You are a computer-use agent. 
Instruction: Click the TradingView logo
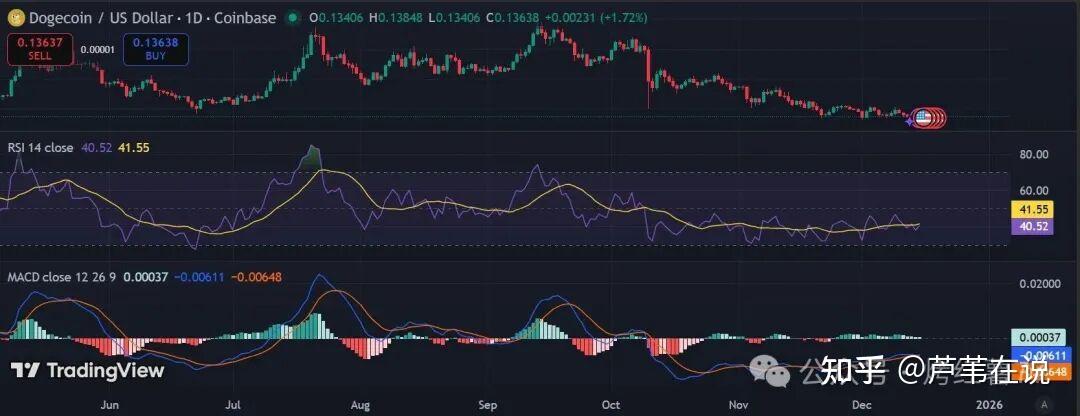[87, 370]
